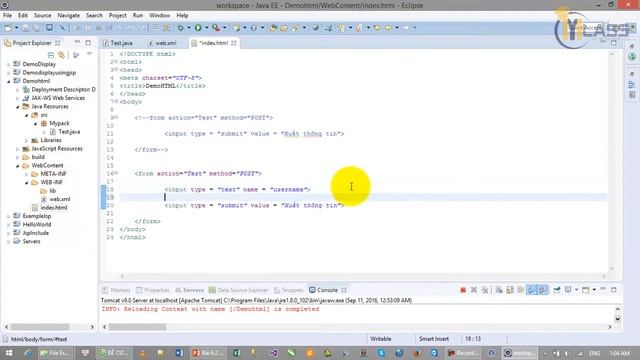This screenshot has height=360, width=640.
Task: Open Excel from the taskbar
Action: pyautogui.click(x=236, y=353)
